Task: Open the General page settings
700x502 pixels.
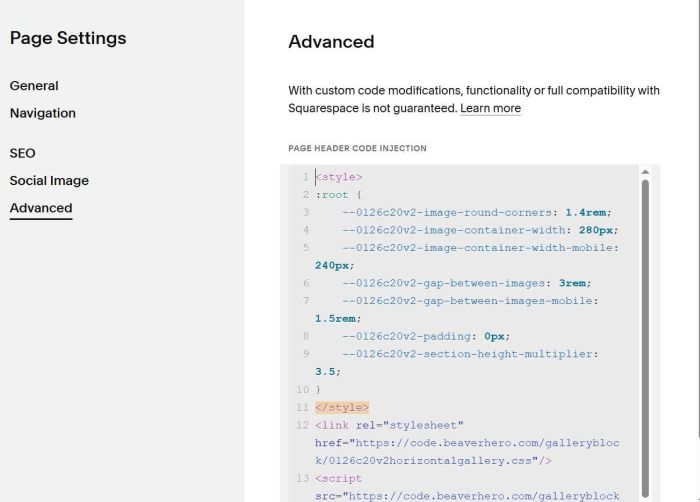Action: coord(34,86)
